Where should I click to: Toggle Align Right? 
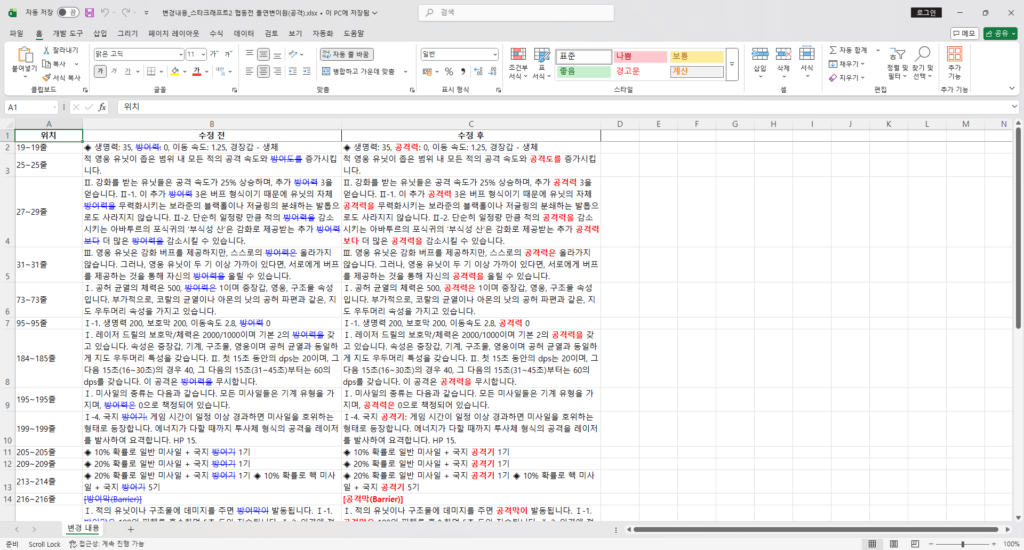point(278,71)
